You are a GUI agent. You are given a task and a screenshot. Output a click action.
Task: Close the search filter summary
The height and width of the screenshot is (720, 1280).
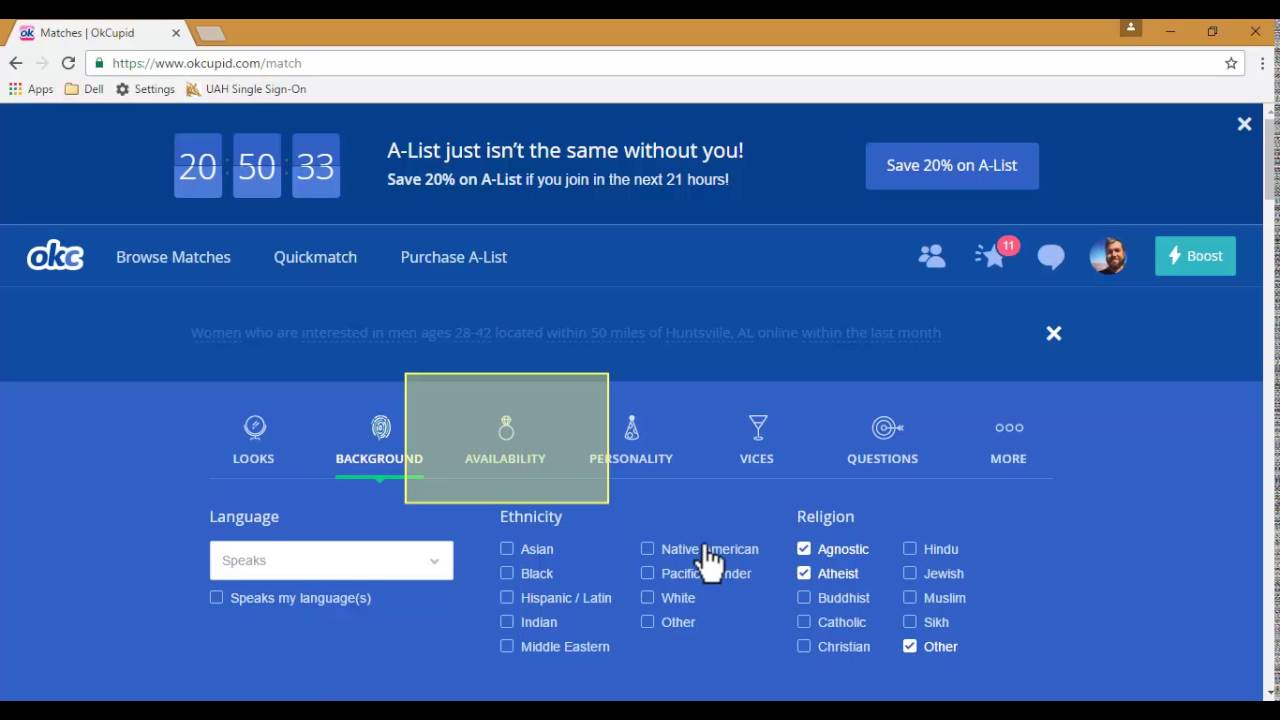tap(1054, 333)
